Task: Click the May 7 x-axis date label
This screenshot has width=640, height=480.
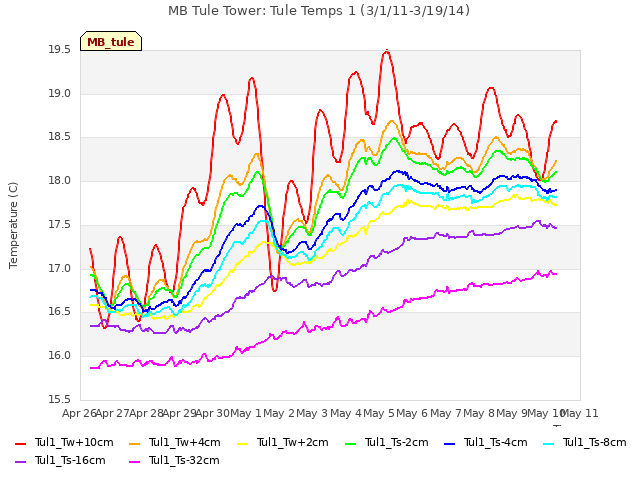Action: [446, 413]
